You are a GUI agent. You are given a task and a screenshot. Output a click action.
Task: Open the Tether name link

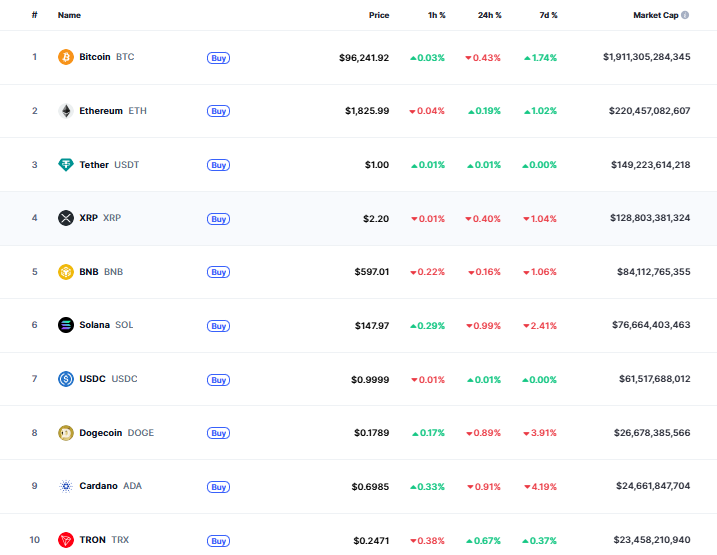(94, 165)
